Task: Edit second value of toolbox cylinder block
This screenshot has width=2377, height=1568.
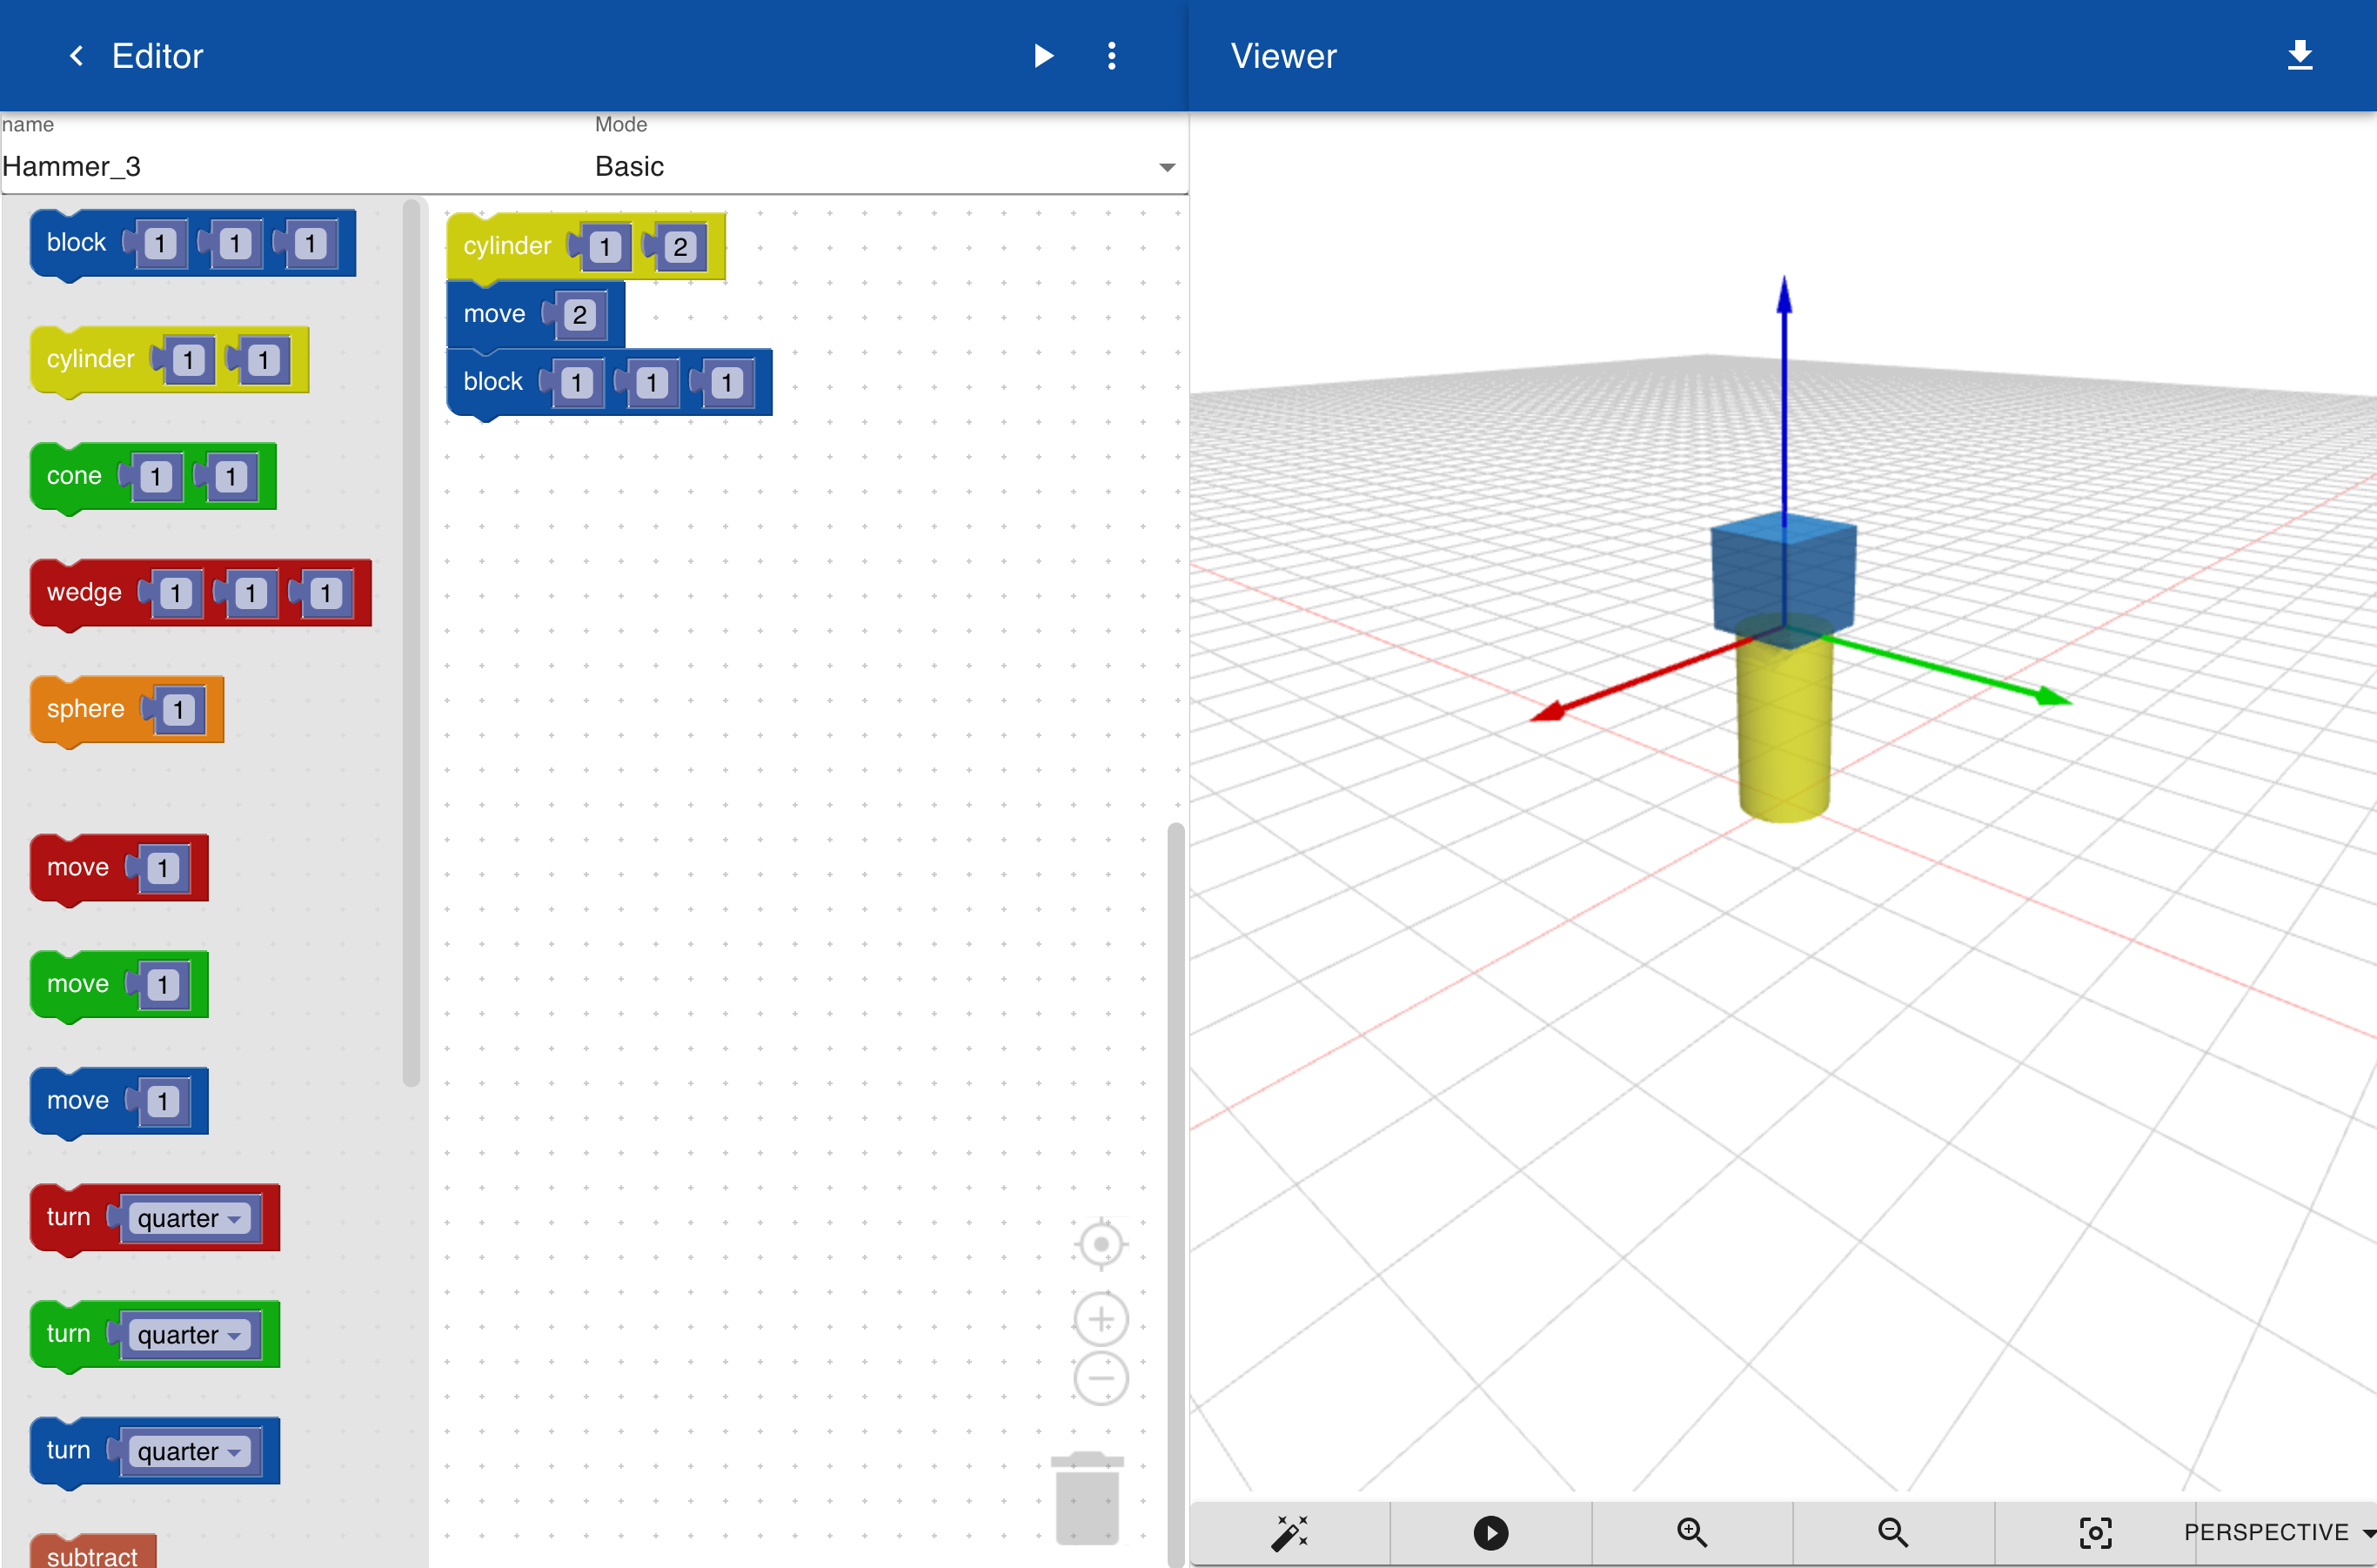Action: point(263,360)
